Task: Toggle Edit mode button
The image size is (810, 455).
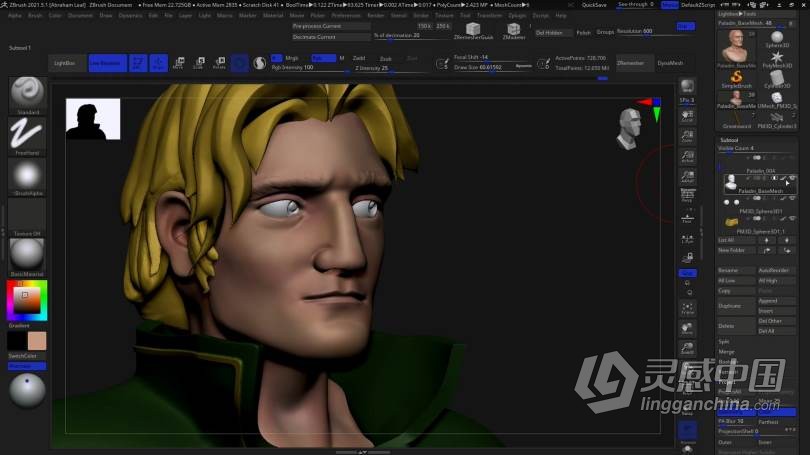Action: 138,63
